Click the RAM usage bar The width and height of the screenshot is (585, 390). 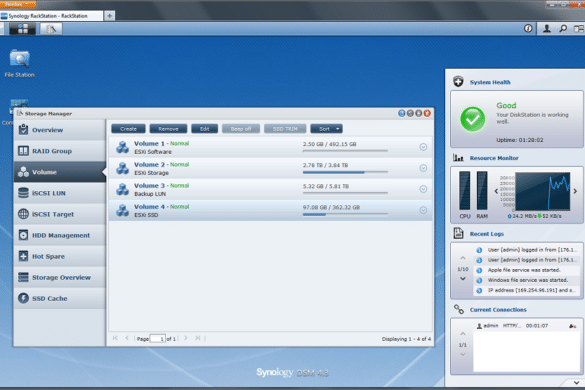click(x=482, y=190)
